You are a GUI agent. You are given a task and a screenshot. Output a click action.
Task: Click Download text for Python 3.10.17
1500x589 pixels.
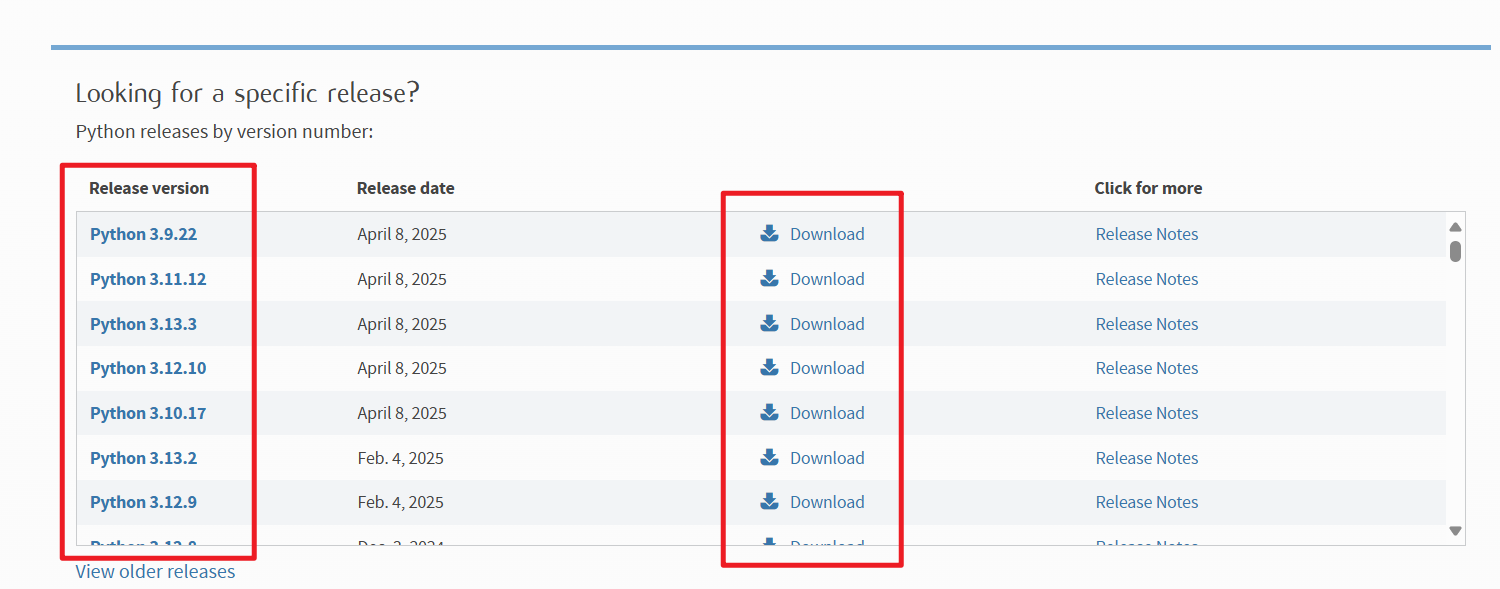click(x=827, y=413)
